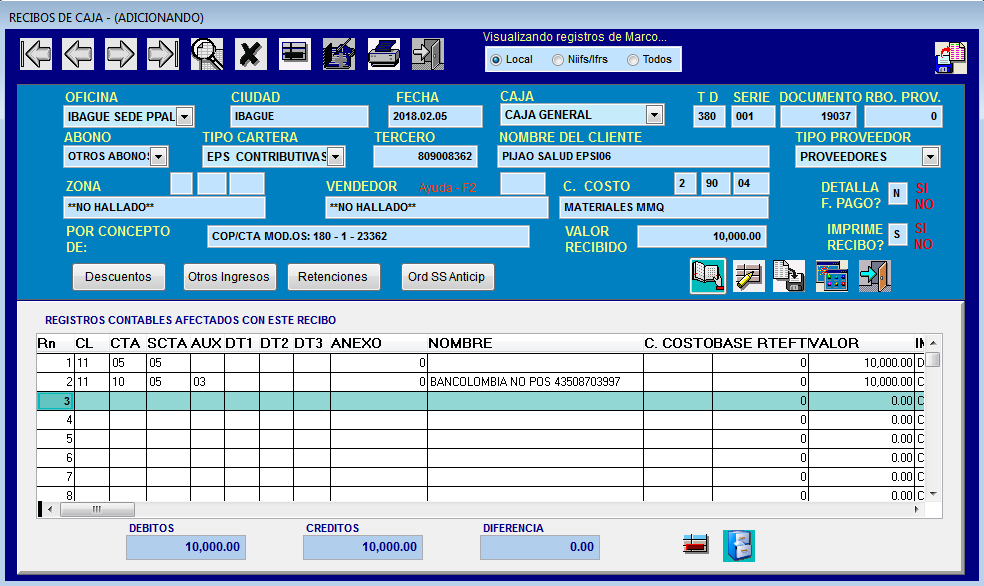Select the Todos radio option
The width and height of the screenshot is (984, 586).
(633, 60)
